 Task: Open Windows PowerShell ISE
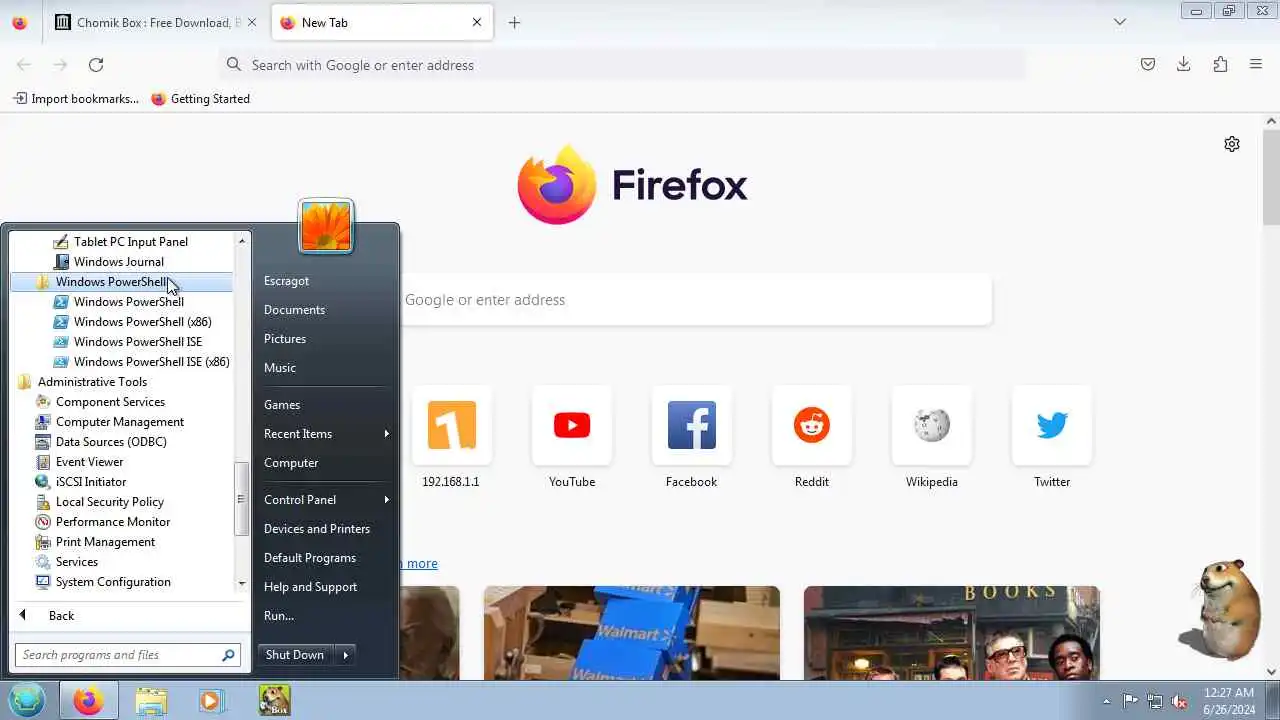pyautogui.click(x=137, y=342)
